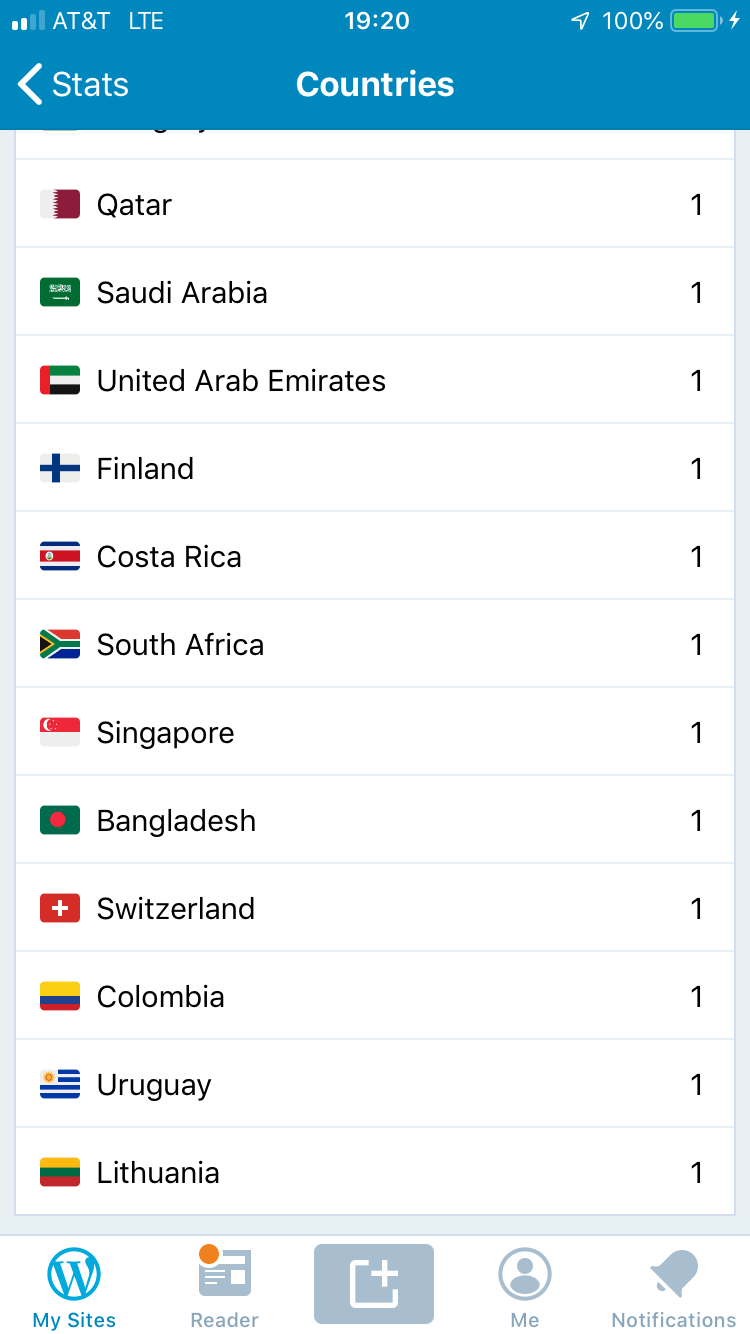
Task: Tap the Saudi Arabia flag icon
Action: (60, 293)
